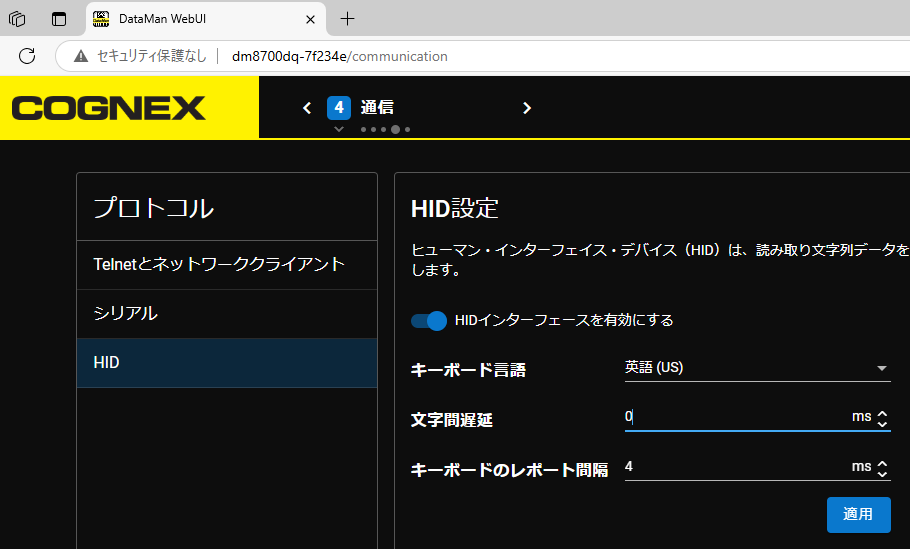This screenshot has width=910, height=549.
Task: Decrease キーボードのレポート間隔 with down arrow
Action: (882, 473)
